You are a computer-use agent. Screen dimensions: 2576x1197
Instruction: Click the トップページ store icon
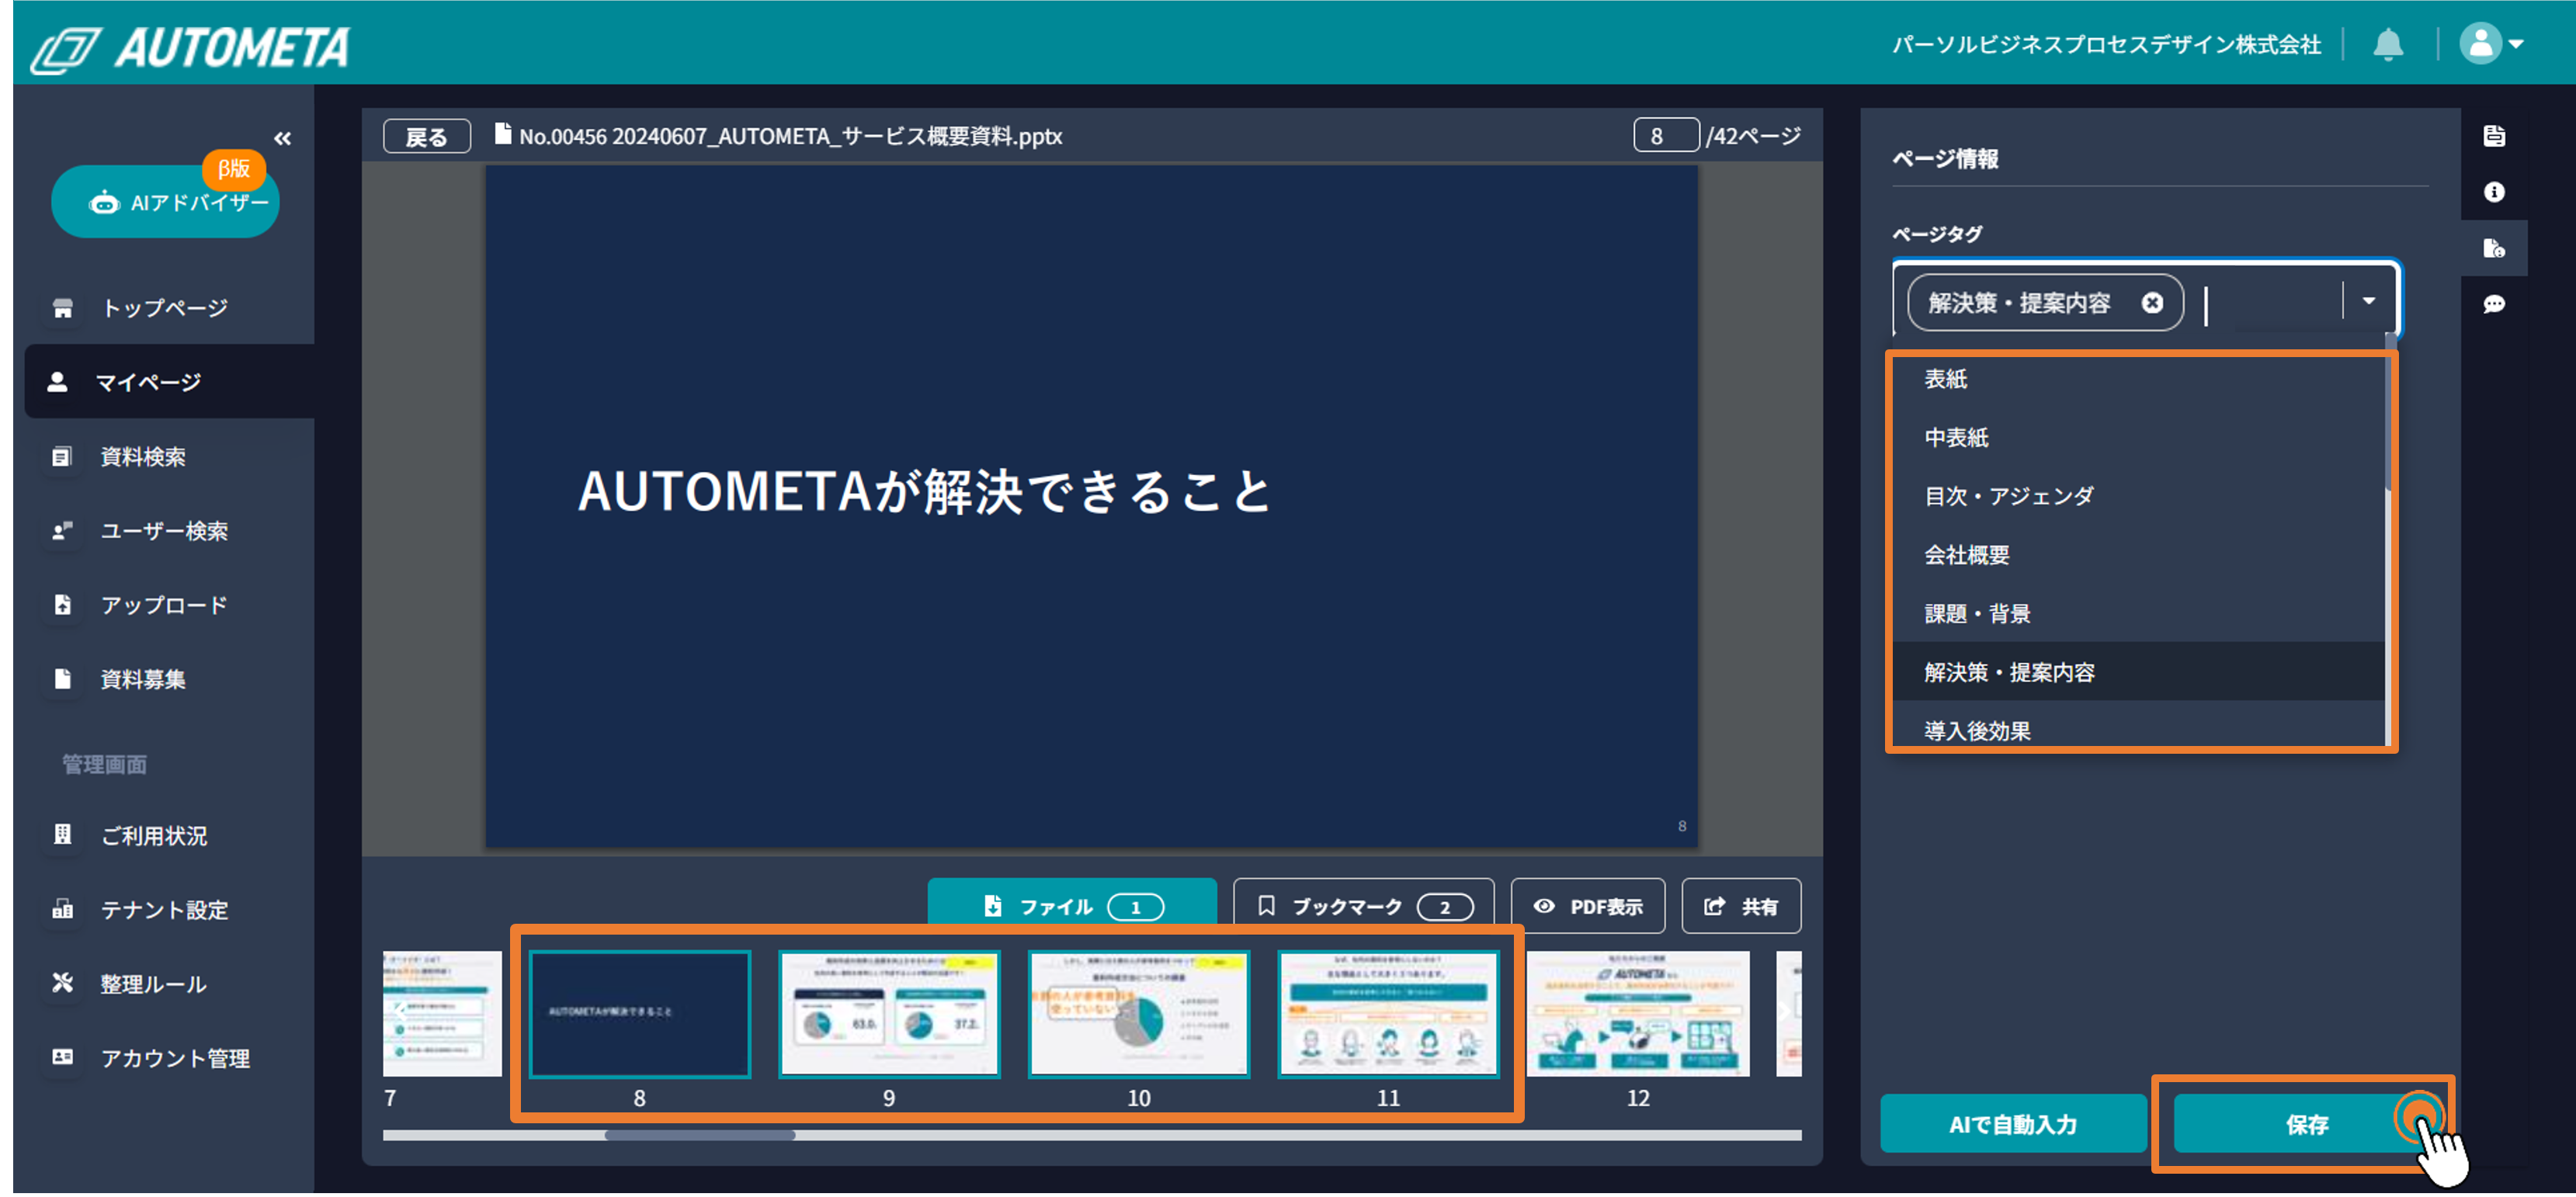[x=62, y=308]
